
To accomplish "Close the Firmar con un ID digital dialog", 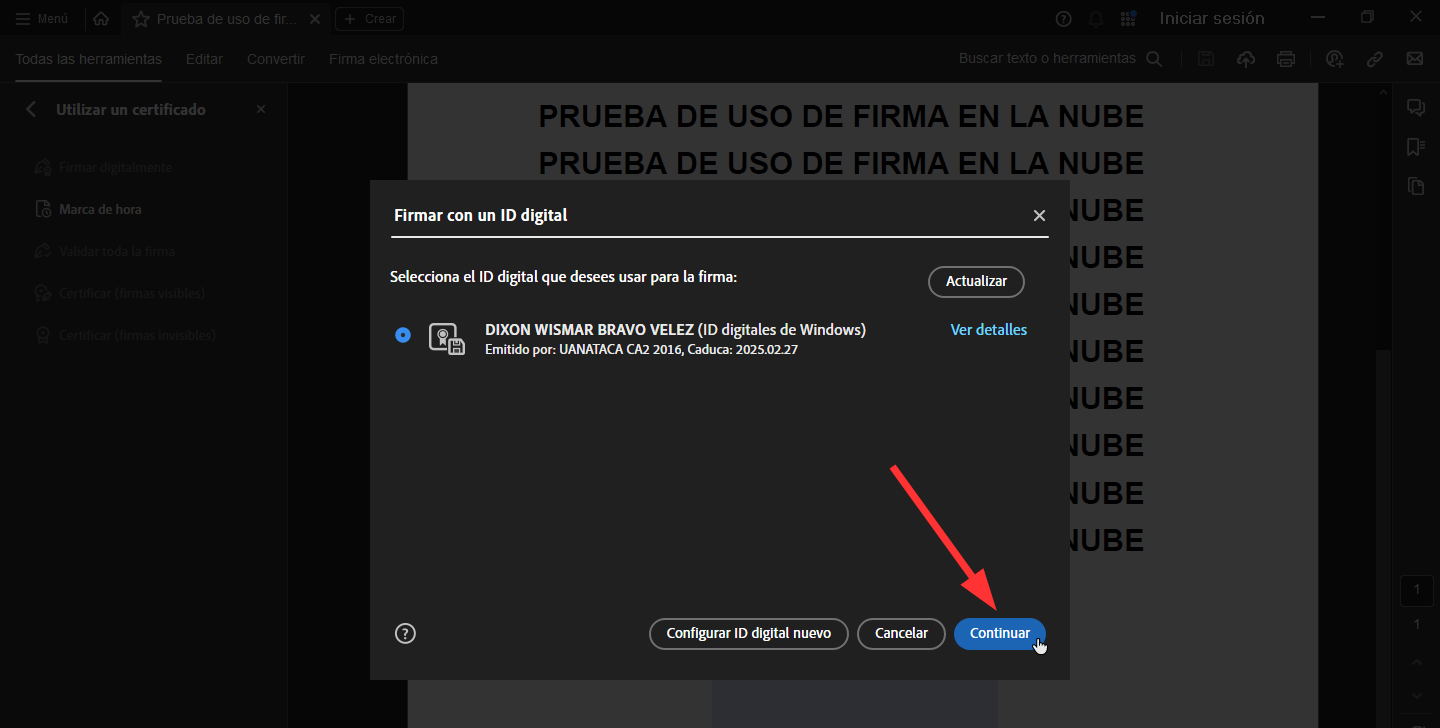I will [x=1039, y=216].
